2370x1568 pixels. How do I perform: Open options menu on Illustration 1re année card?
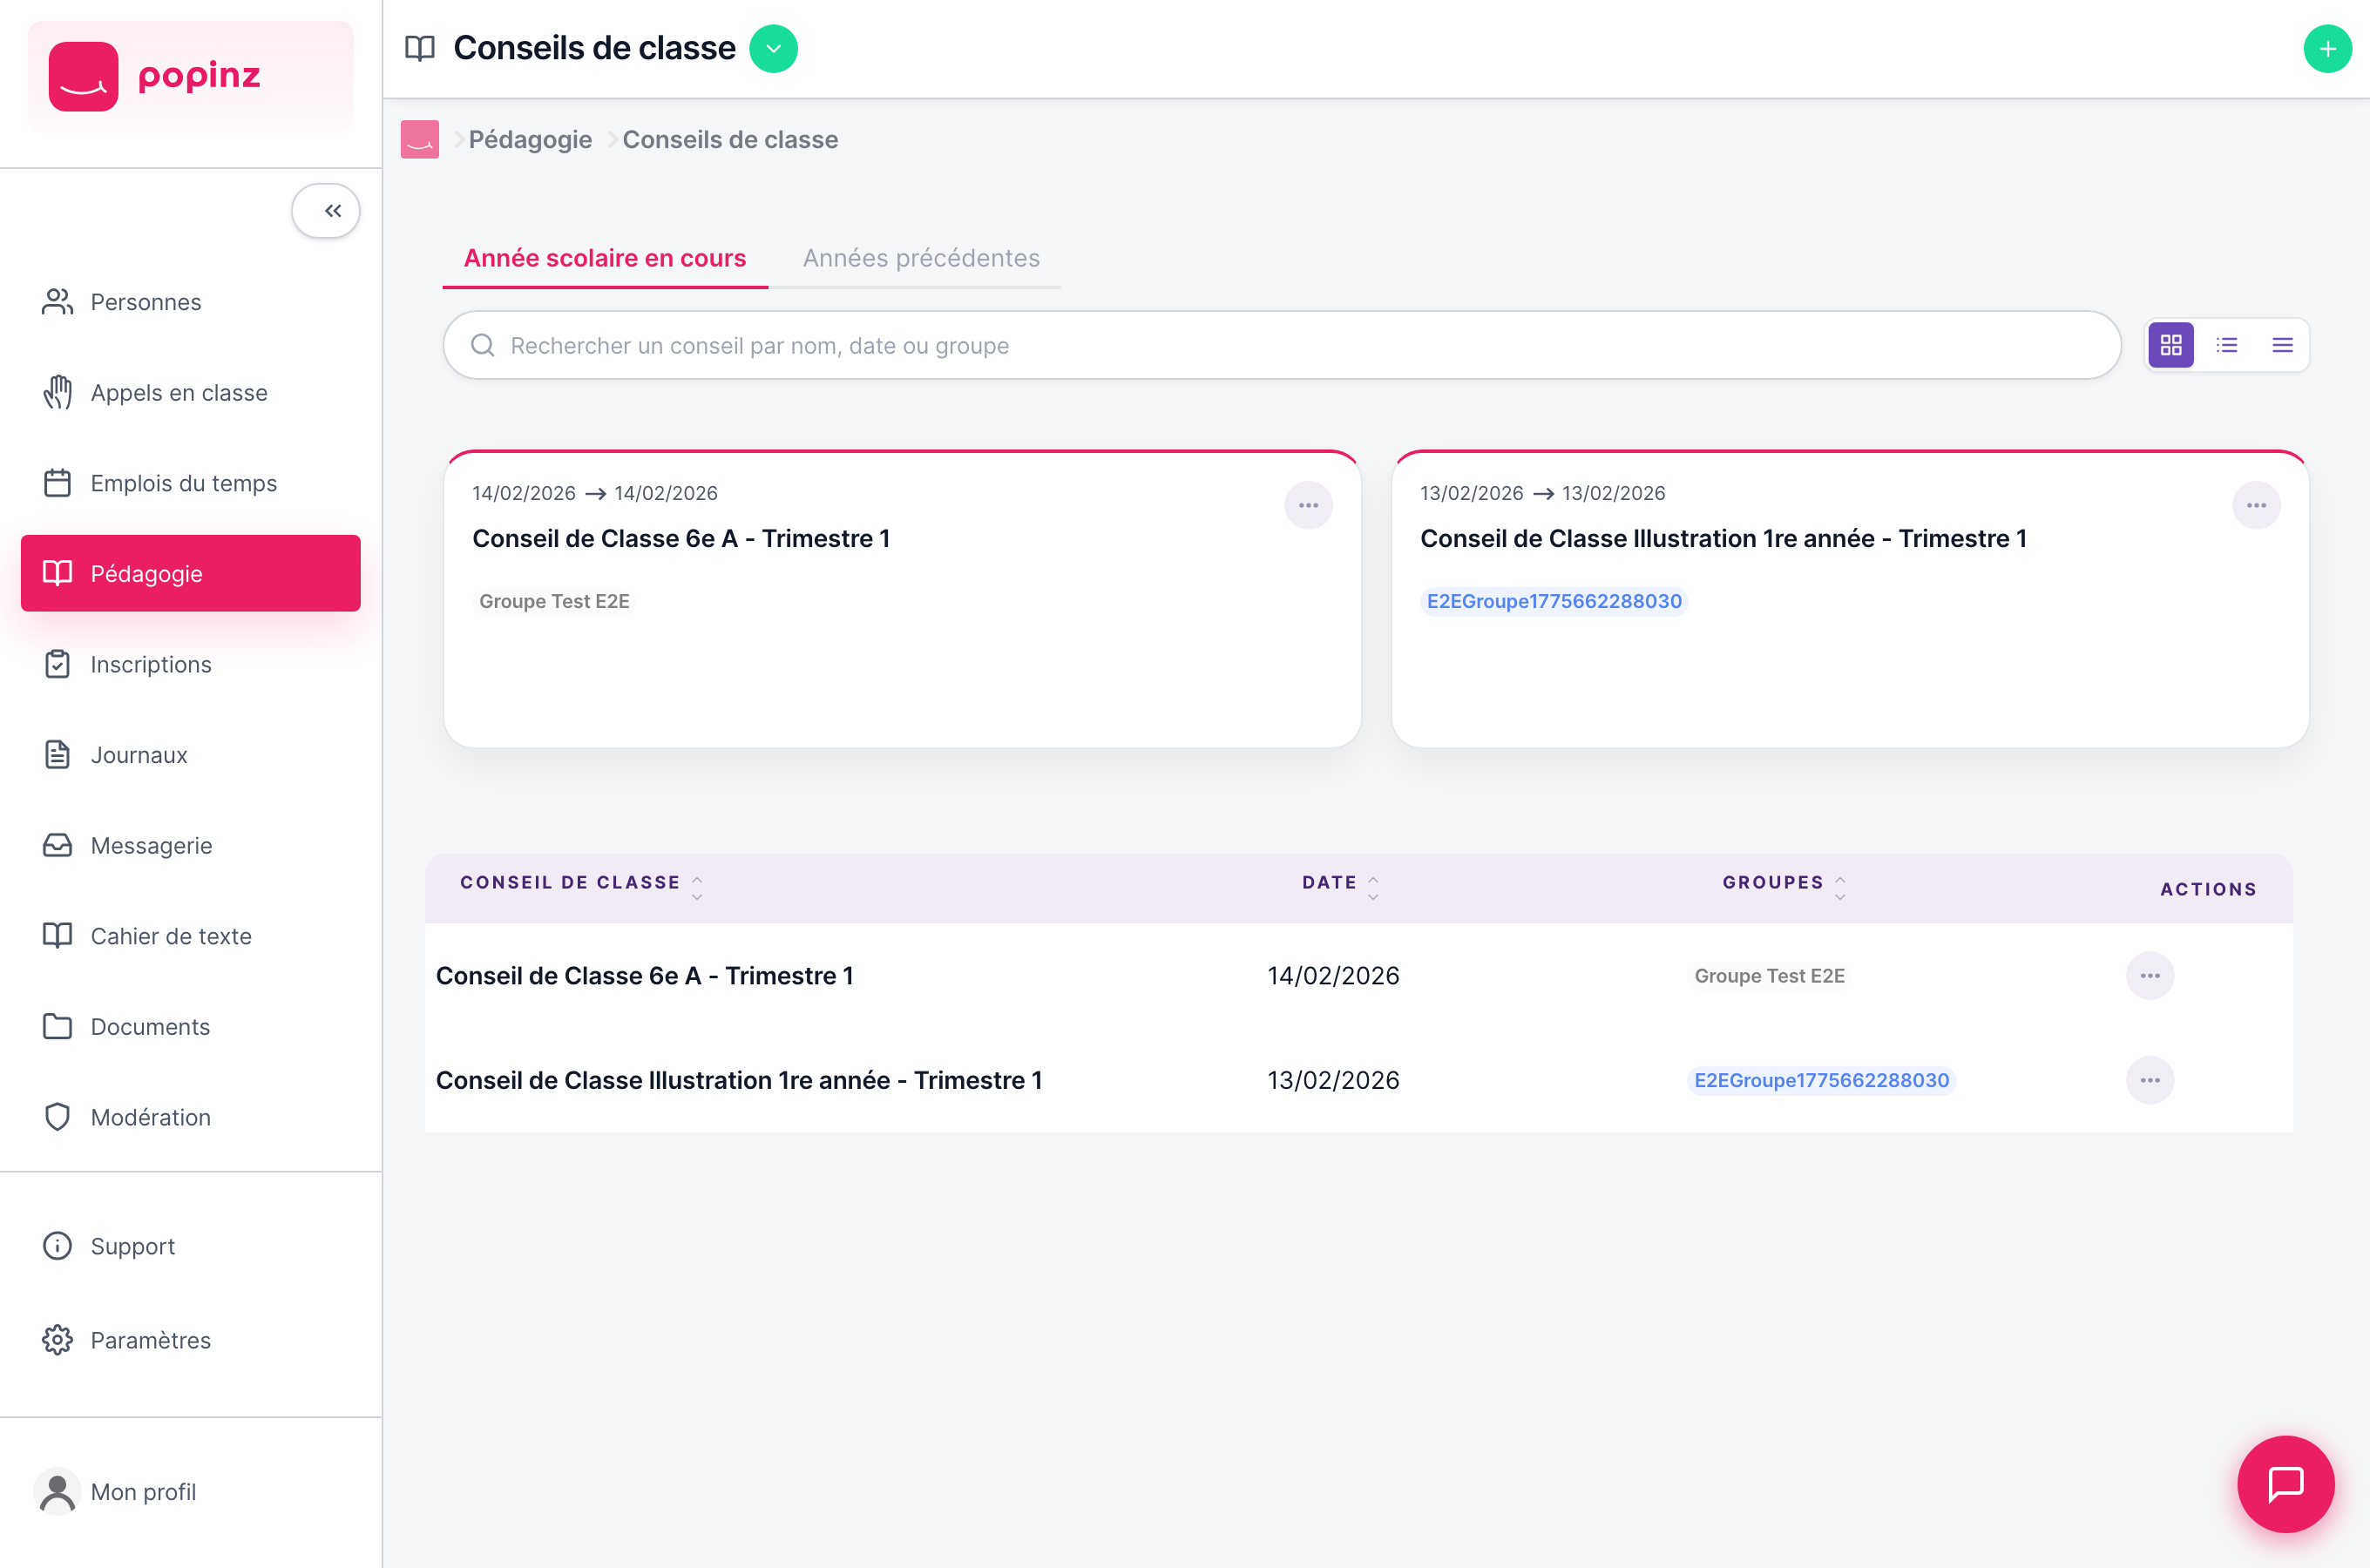(x=2256, y=505)
